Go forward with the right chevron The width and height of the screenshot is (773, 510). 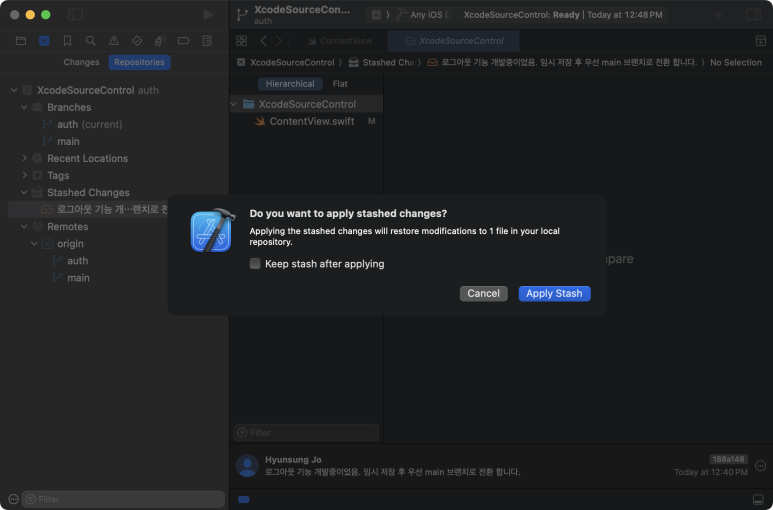(279, 40)
